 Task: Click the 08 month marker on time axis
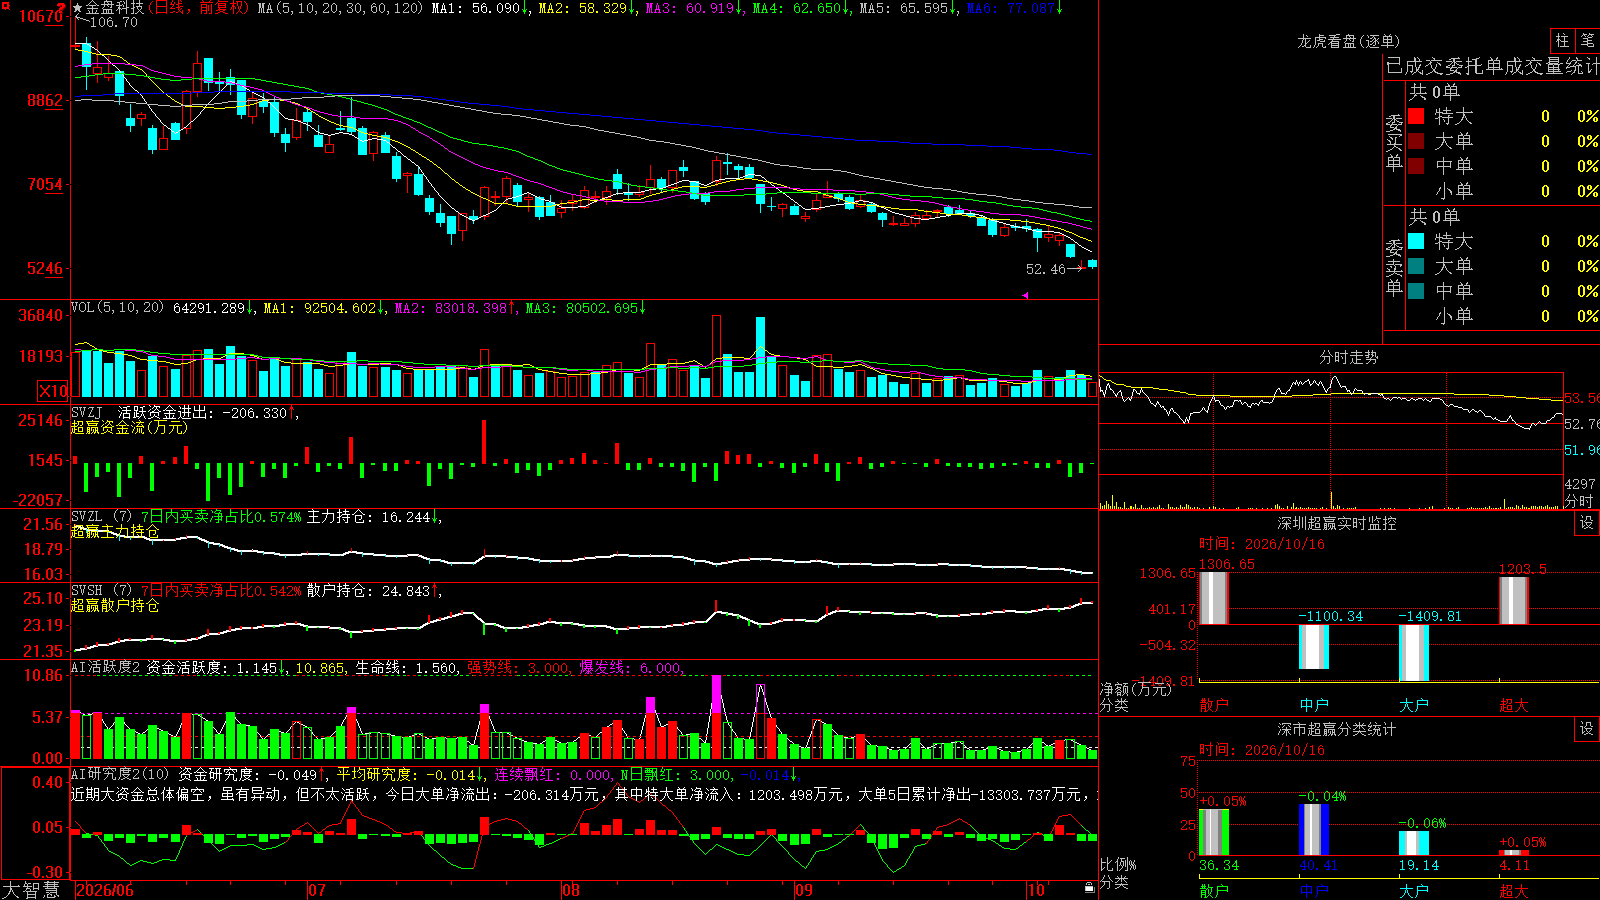[x=571, y=890]
